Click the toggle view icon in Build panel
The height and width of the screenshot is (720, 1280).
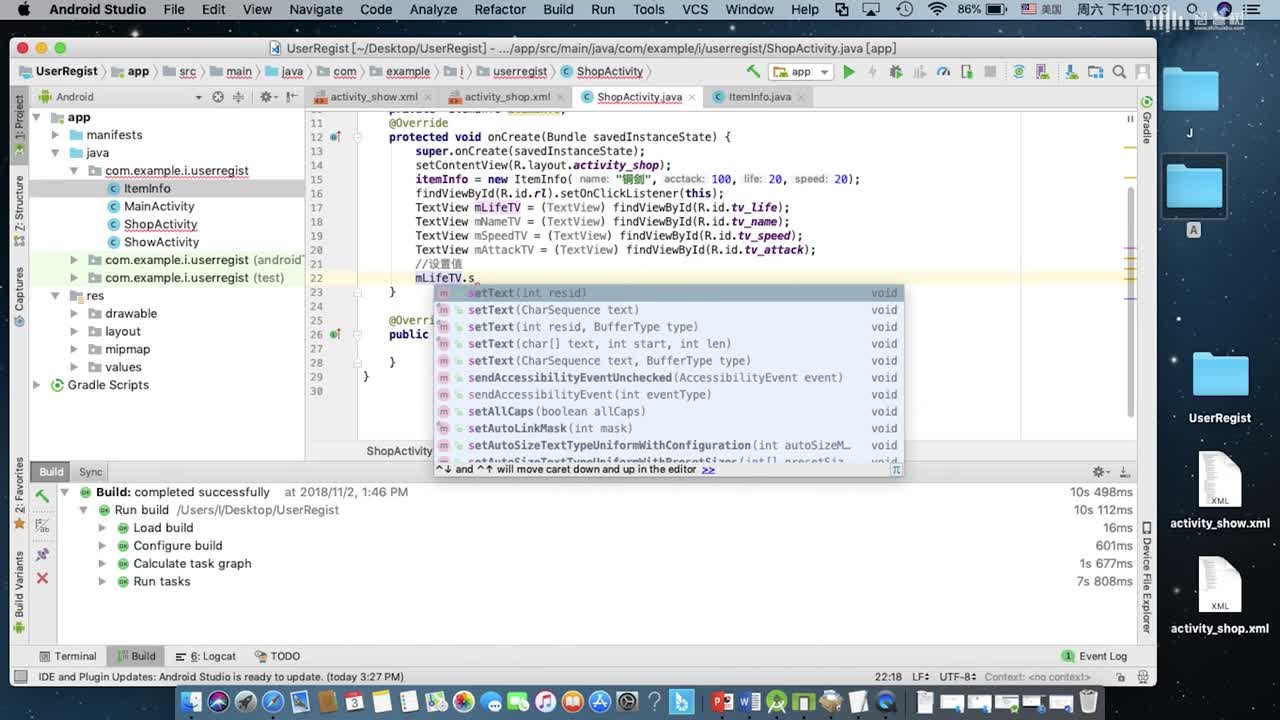42,525
